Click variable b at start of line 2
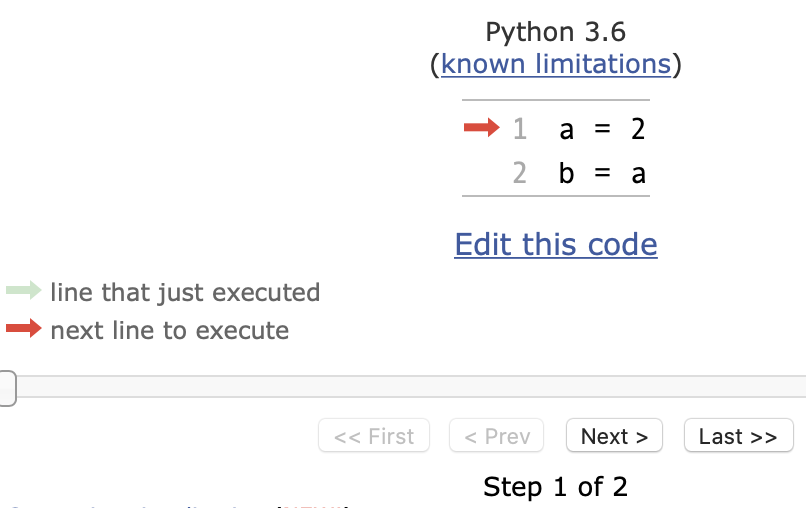The image size is (806, 508). (566, 173)
